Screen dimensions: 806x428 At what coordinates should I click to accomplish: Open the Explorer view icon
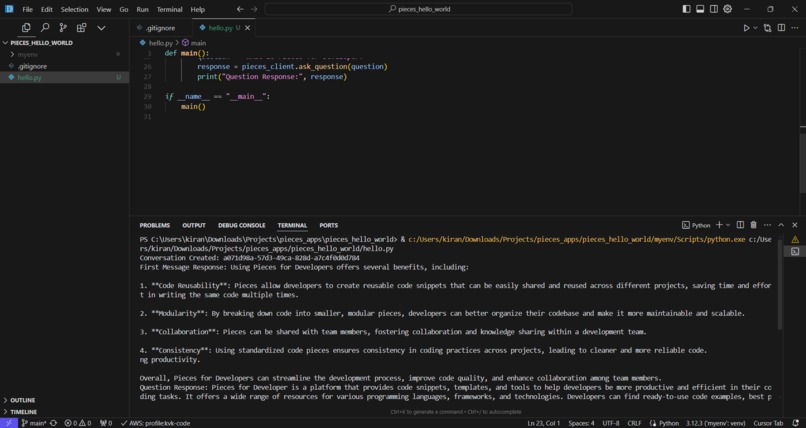tap(26, 28)
